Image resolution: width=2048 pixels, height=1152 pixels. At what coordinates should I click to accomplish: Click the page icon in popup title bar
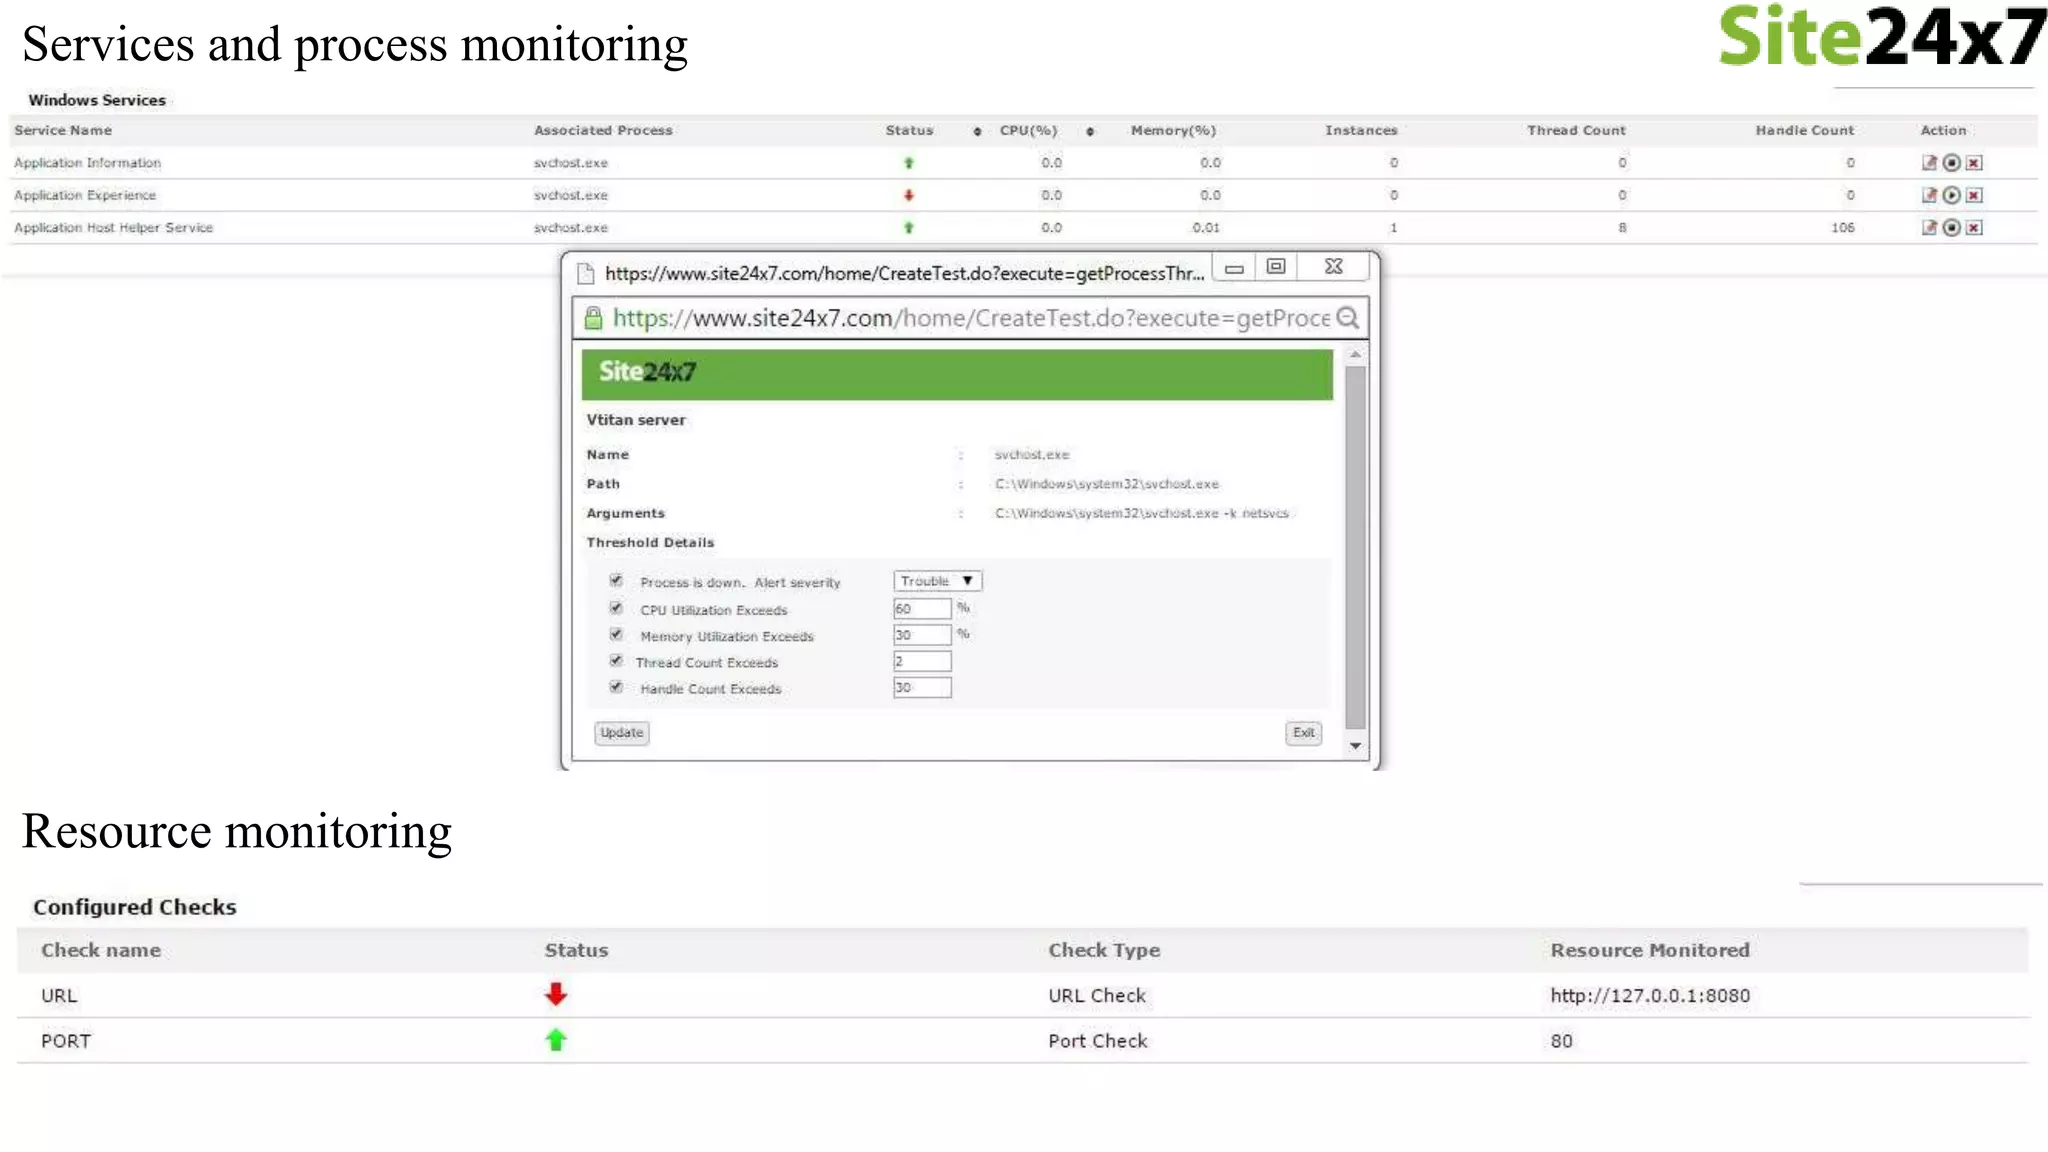tap(586, 273)
